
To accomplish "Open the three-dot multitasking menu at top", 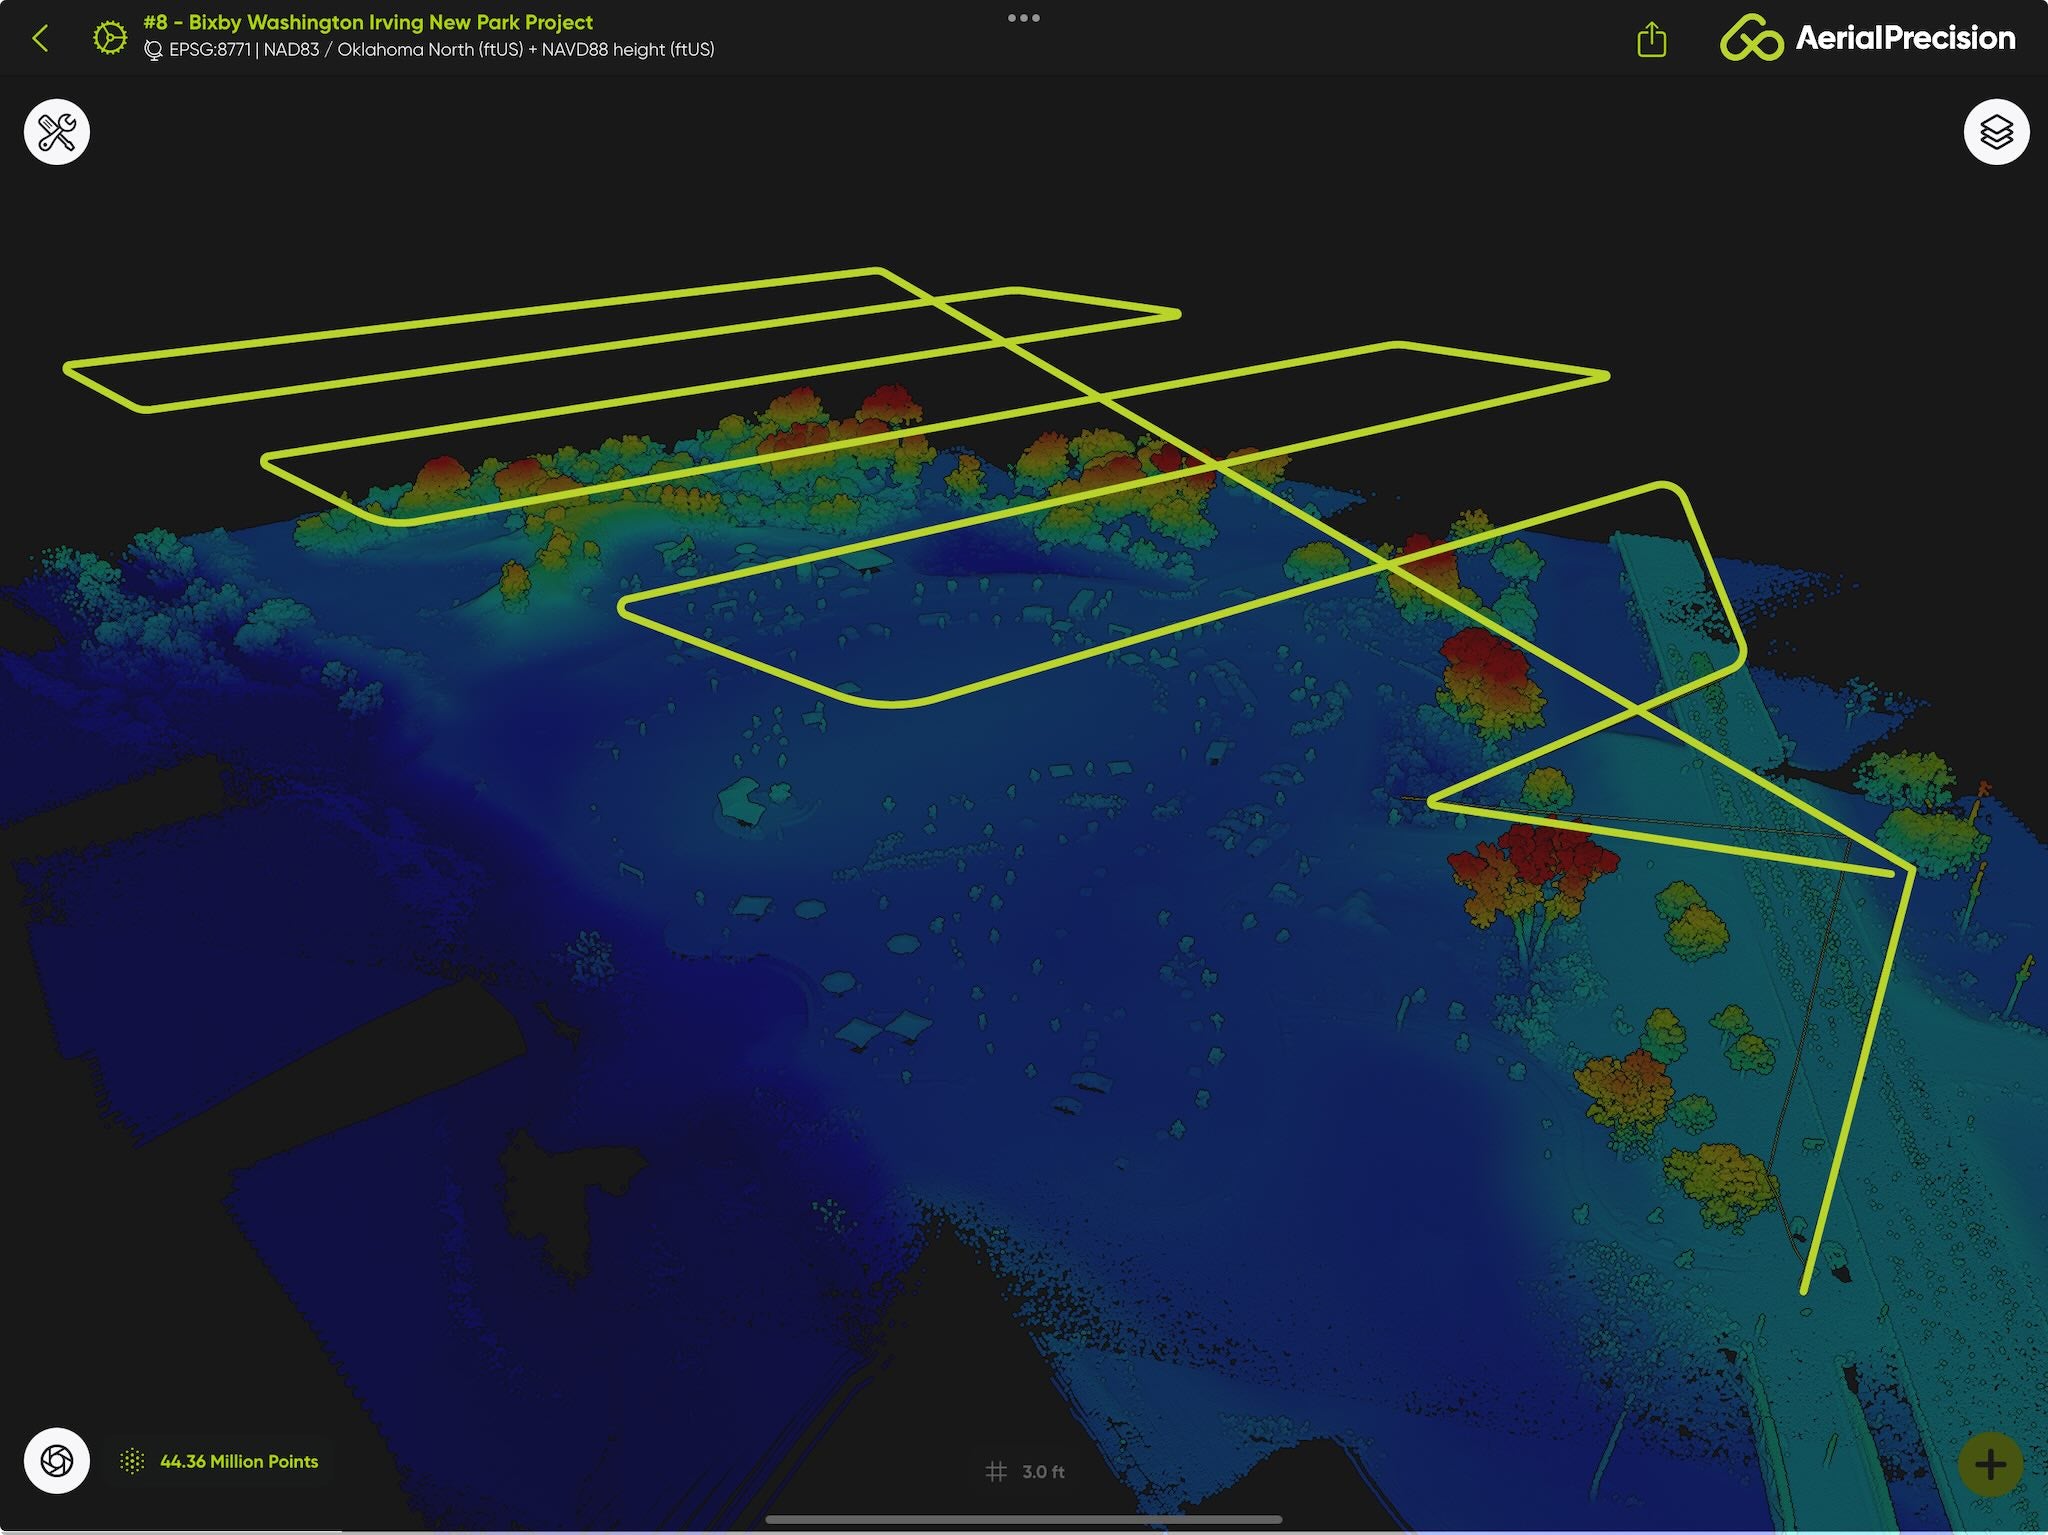I will pos(1023,18).
